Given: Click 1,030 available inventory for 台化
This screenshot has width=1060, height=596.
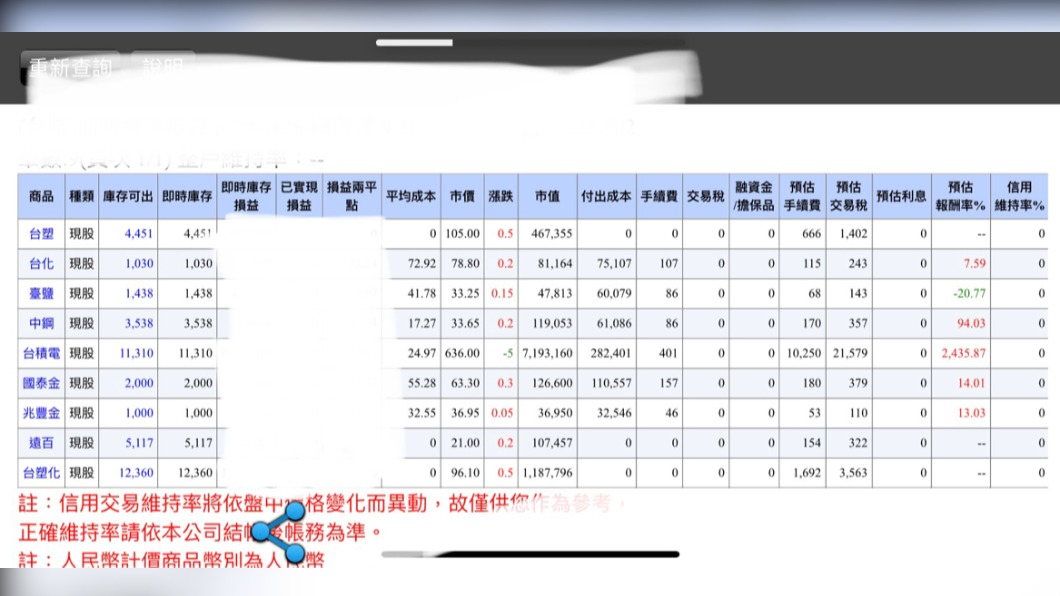Looking at the screenshot, I should [x=139, y=264].
